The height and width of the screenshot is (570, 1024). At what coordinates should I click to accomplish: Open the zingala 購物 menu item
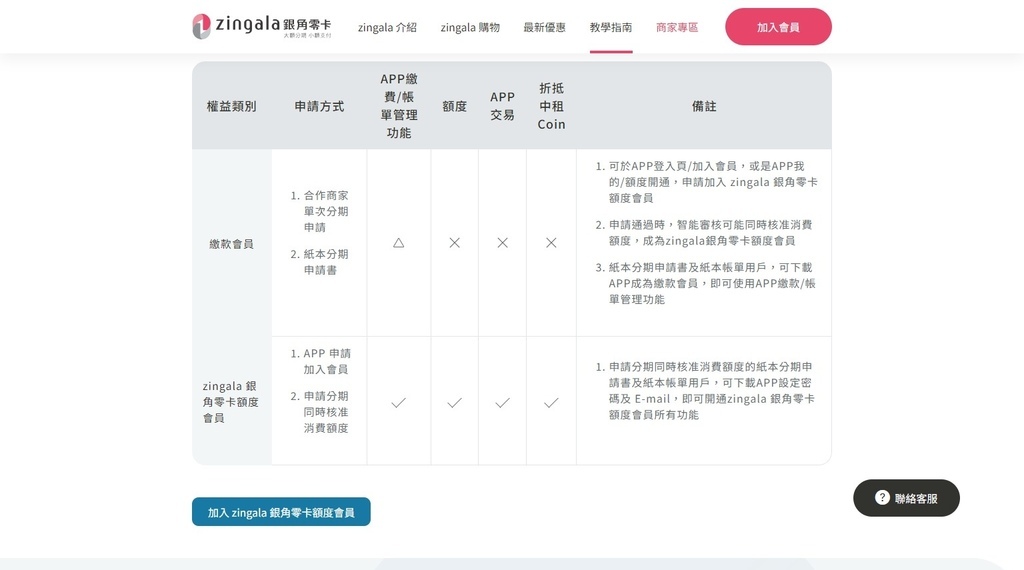point(470,27)
